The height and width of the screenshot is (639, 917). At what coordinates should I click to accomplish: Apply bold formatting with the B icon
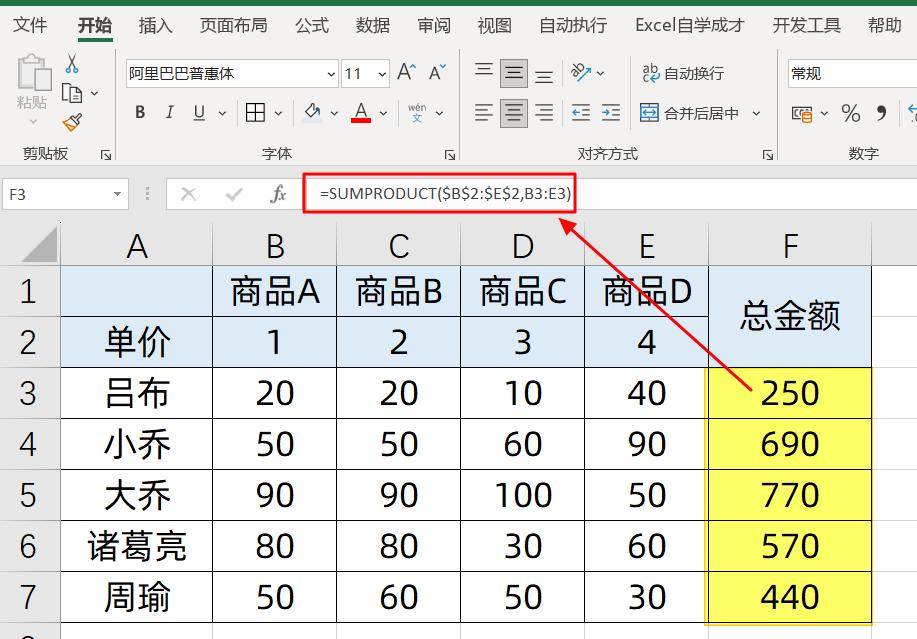139,113
